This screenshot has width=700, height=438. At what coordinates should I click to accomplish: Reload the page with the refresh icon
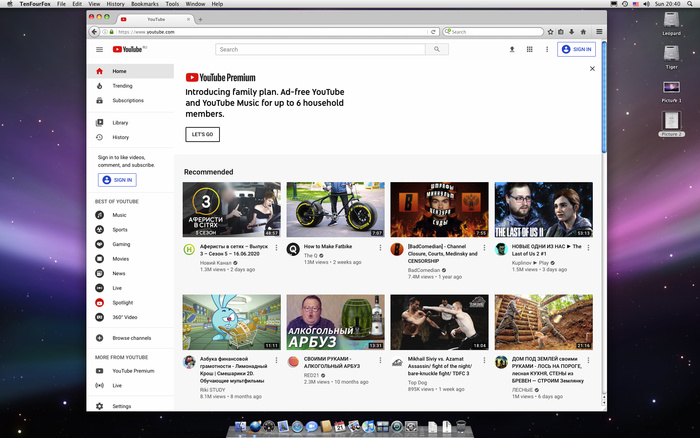coord(433,32)
